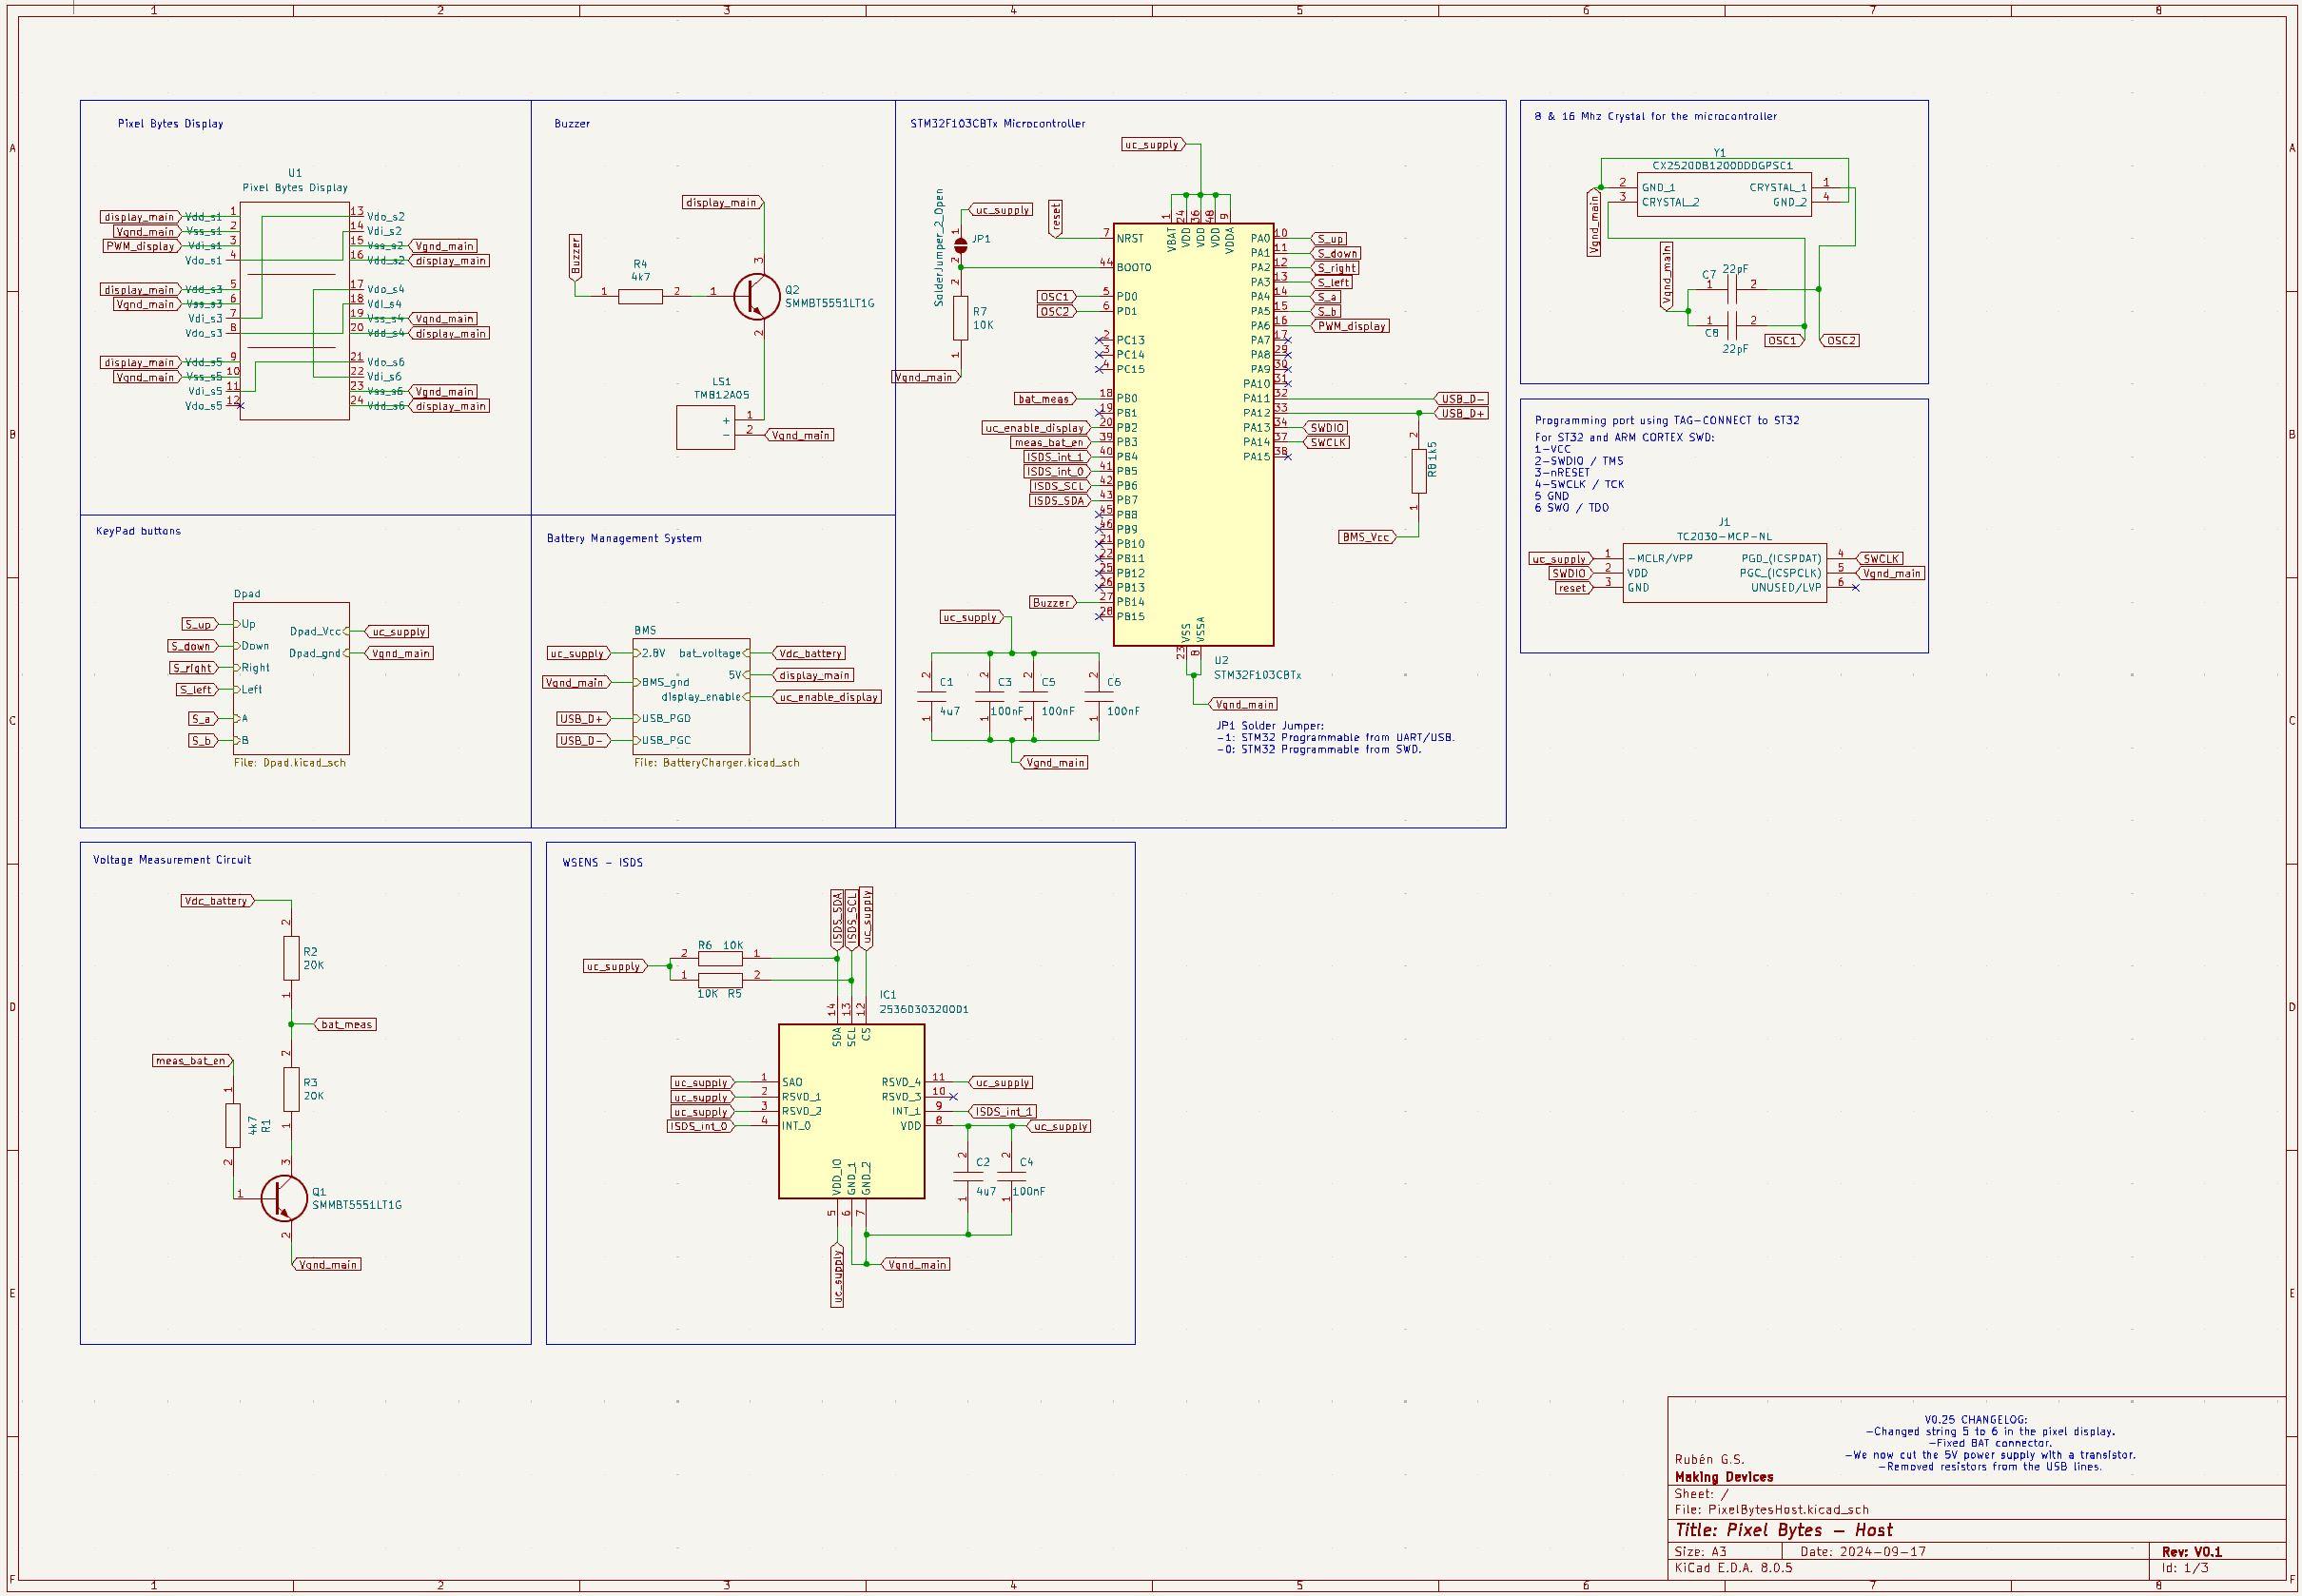Click the R4 4k7 resistor symbol

(x=640, y=296)
